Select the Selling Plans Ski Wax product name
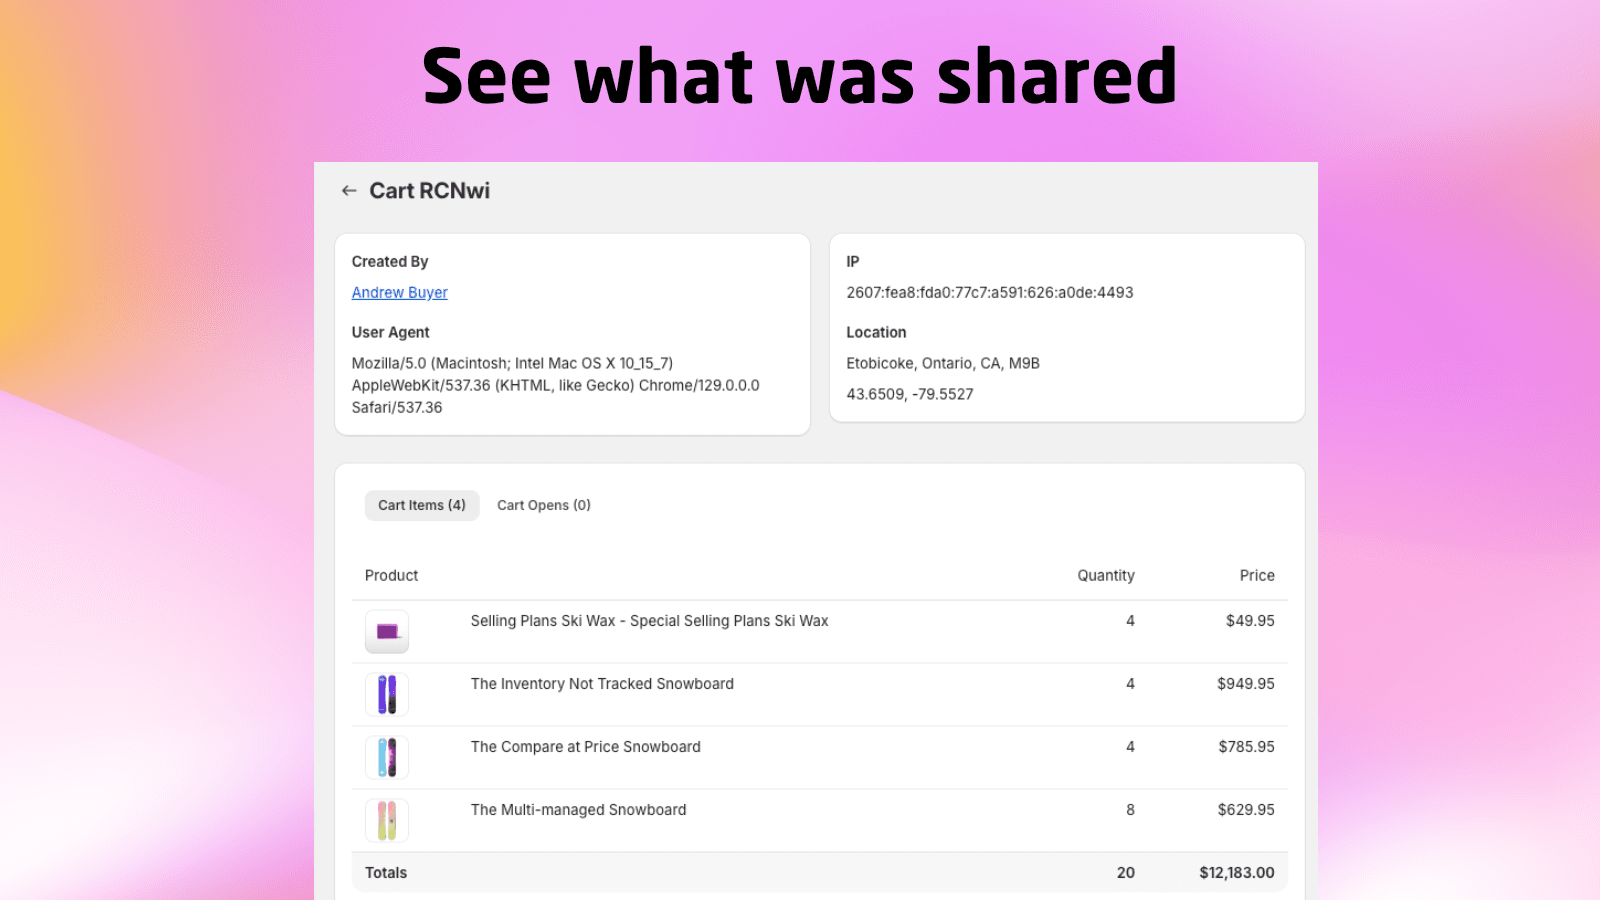This screenshot has width=1600, height=900. pos(649,621)
